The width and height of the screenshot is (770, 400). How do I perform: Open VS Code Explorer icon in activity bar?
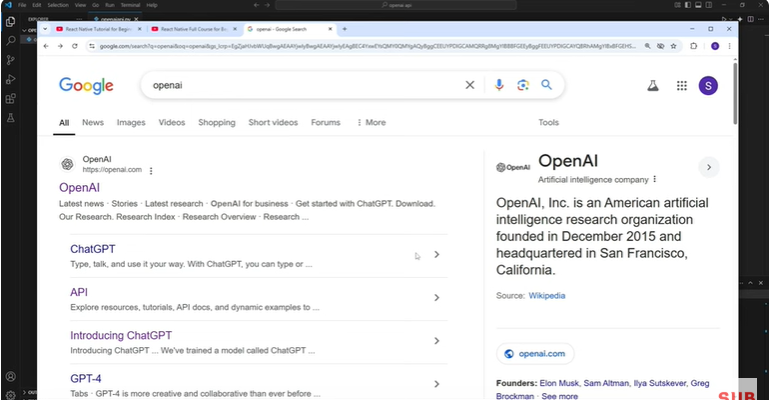pyautogui.click(x=10, y=22)
